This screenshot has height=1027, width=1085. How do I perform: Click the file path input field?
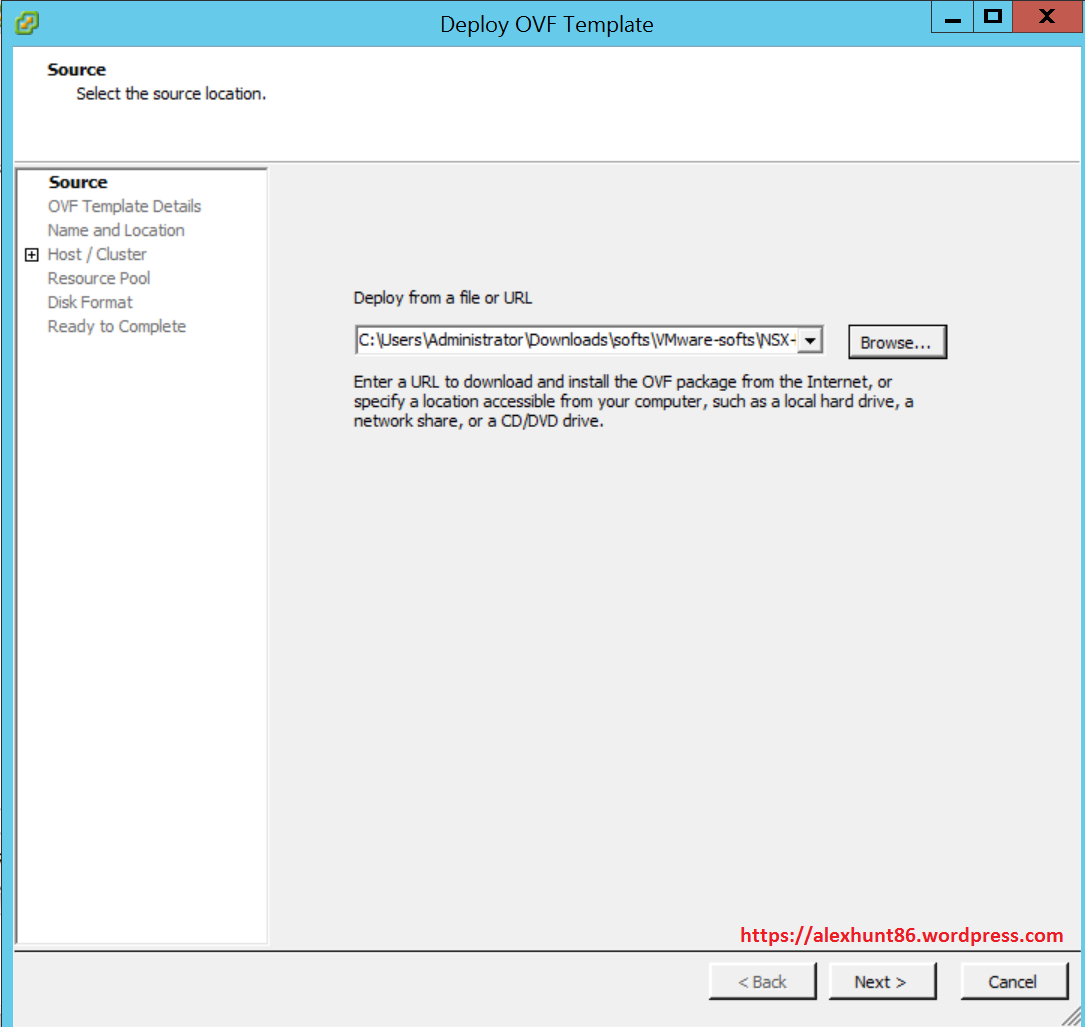[x=576, y=340]
